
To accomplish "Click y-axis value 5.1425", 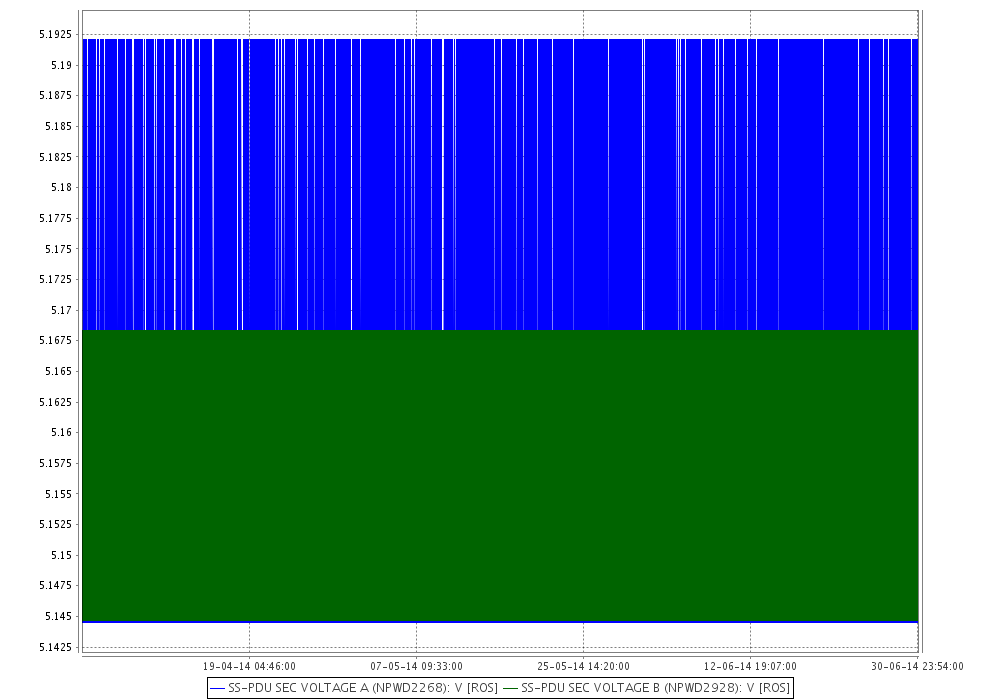I will click(55, 647).
